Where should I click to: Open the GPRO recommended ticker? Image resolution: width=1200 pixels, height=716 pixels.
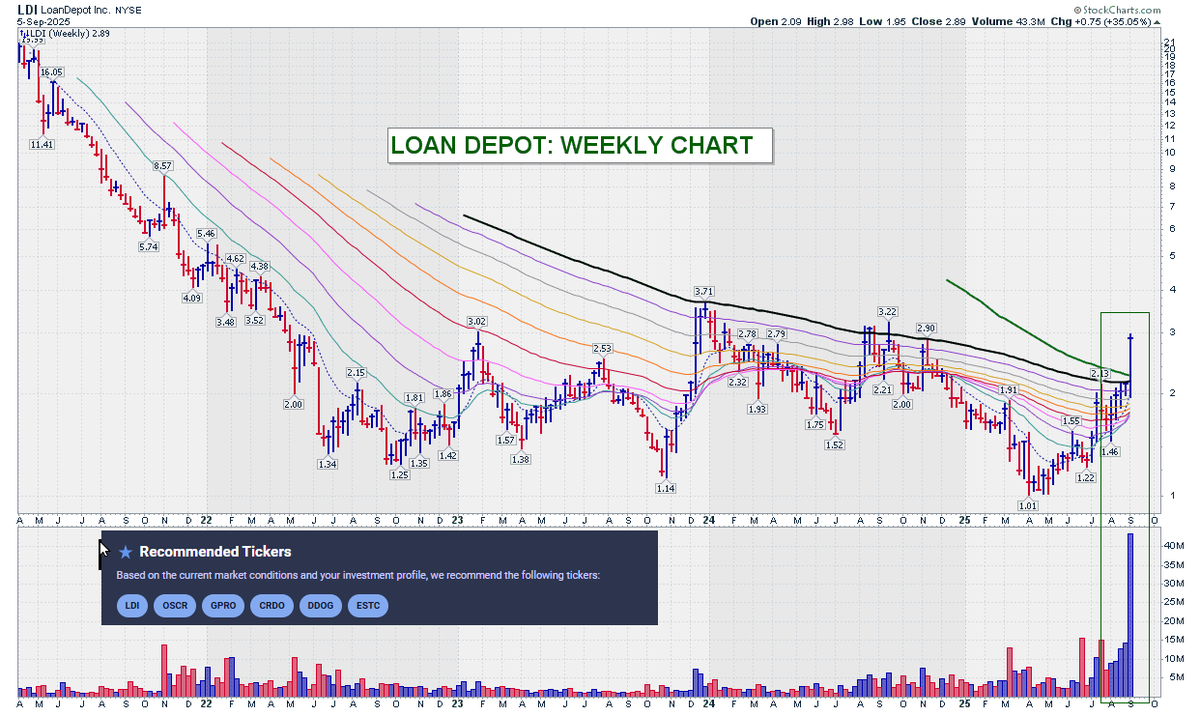coord(222,606)
